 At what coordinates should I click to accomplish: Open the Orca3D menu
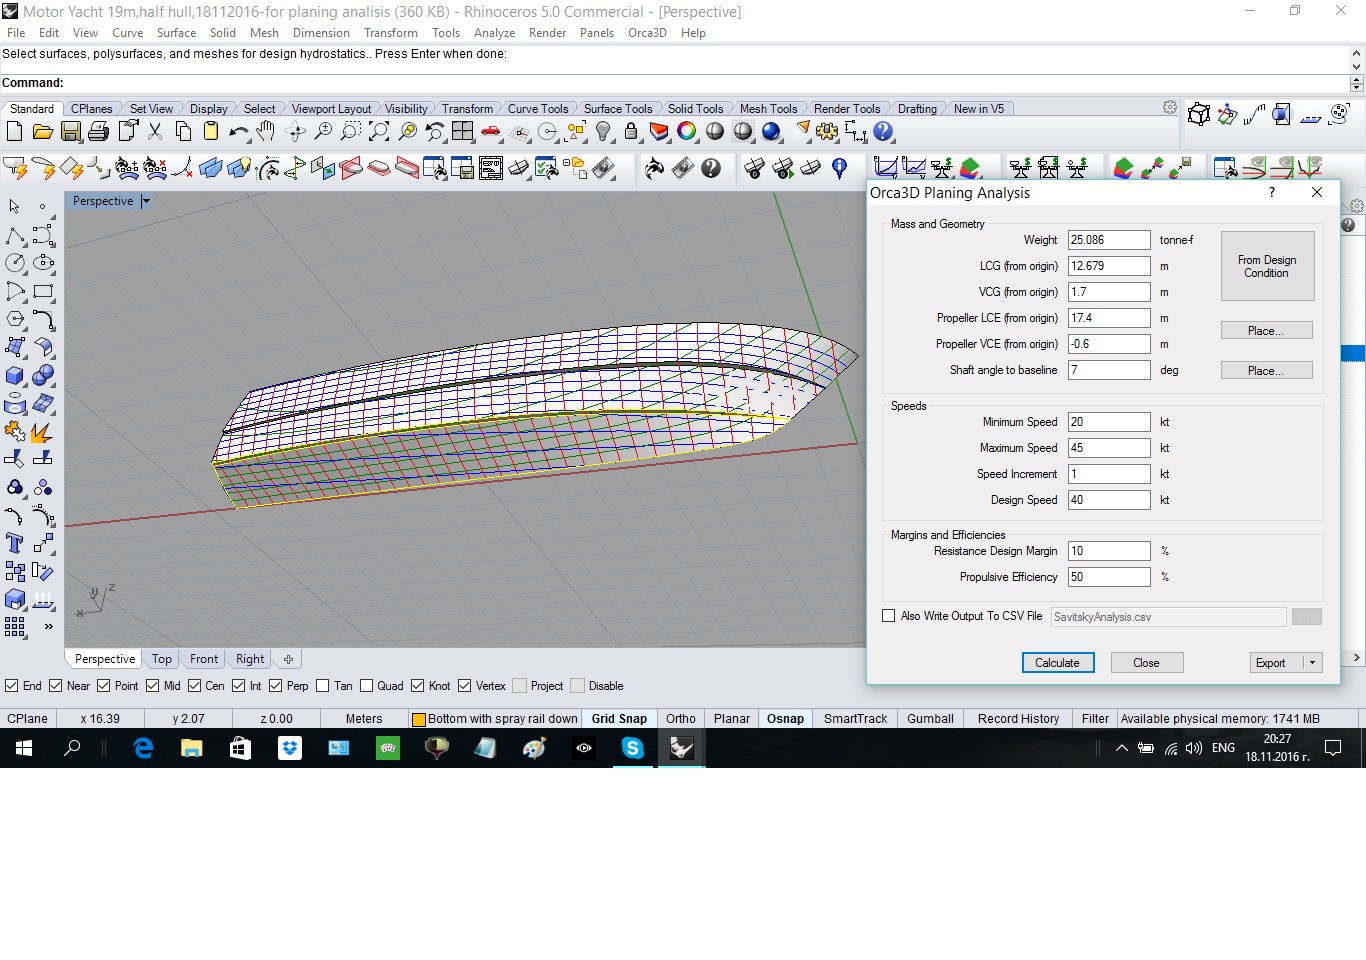(647, 33)
